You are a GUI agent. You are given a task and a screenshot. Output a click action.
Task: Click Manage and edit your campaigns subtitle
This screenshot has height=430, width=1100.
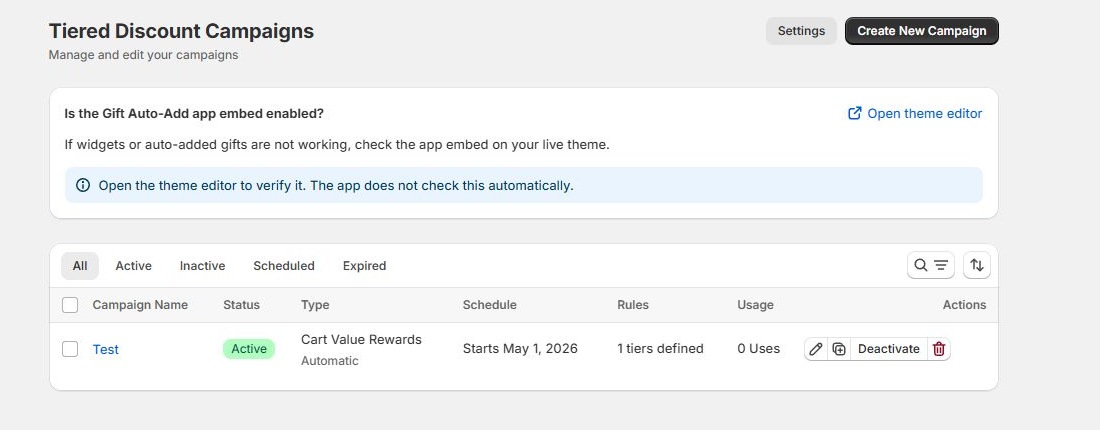[143, 55]
